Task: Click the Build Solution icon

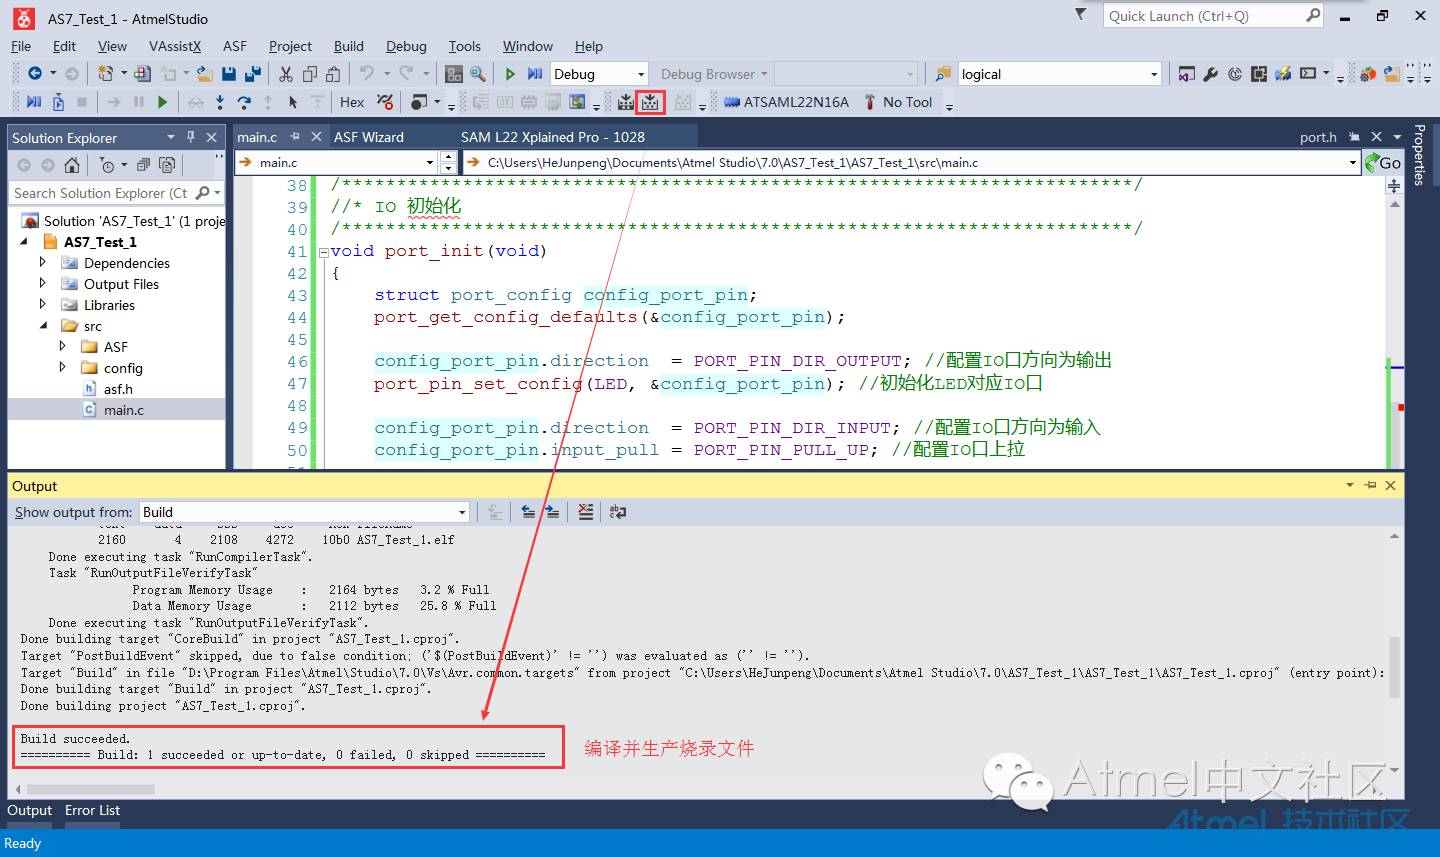Action: (x=626, y=102)
